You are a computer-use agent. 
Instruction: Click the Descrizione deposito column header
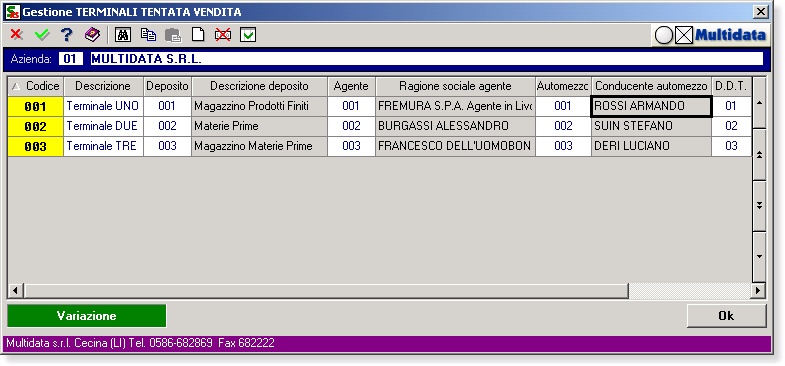(259, 86)
